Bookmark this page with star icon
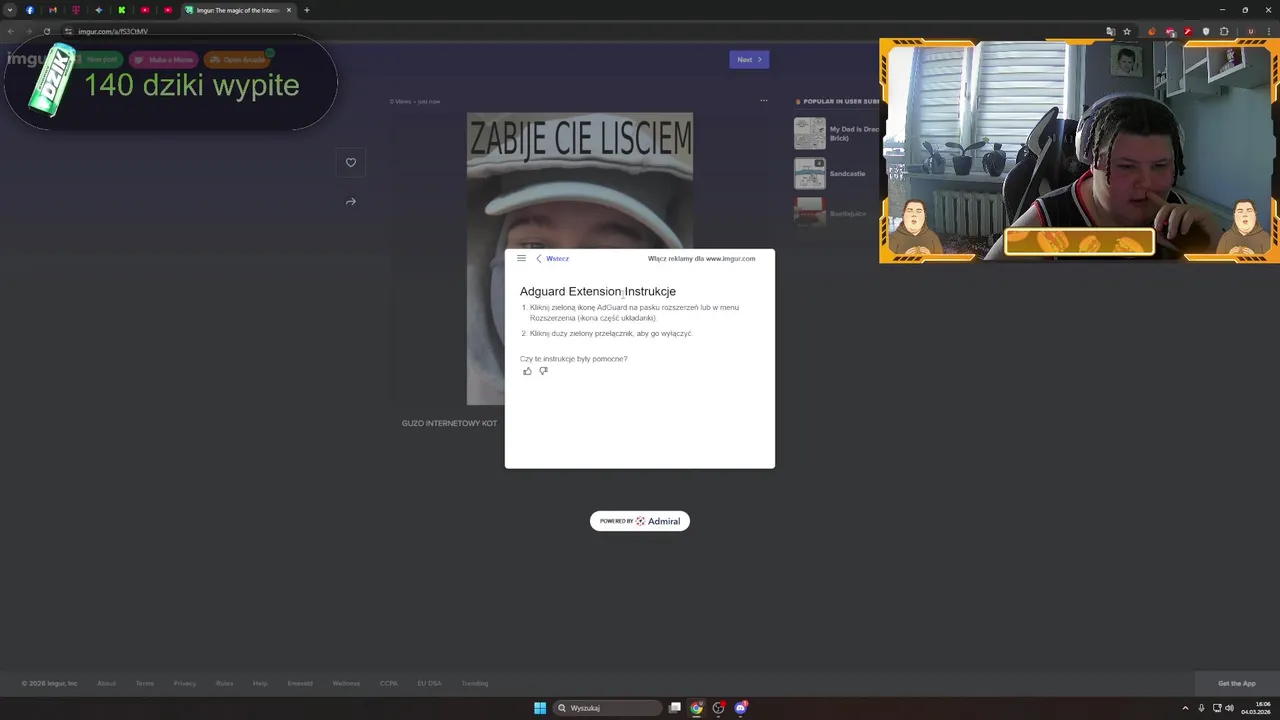 1127,31
